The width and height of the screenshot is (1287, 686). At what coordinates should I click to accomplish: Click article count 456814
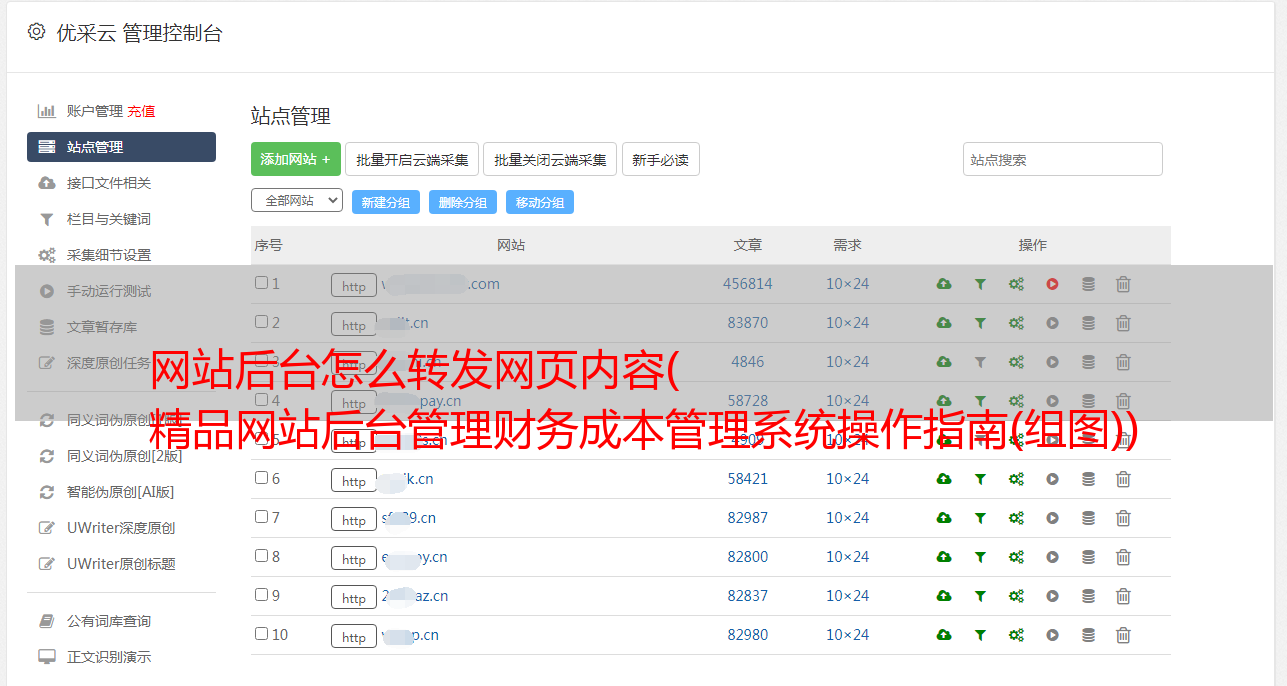tap(748, 284)
